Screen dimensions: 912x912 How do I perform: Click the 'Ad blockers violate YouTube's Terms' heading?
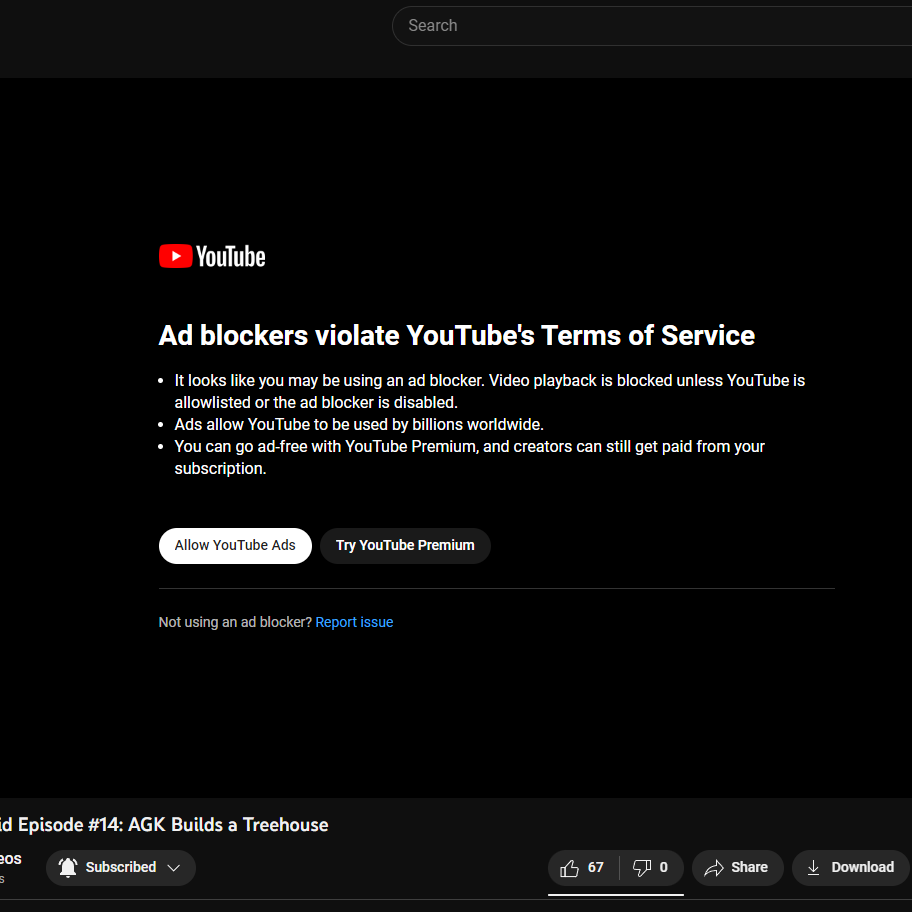(x=456, y=336)
